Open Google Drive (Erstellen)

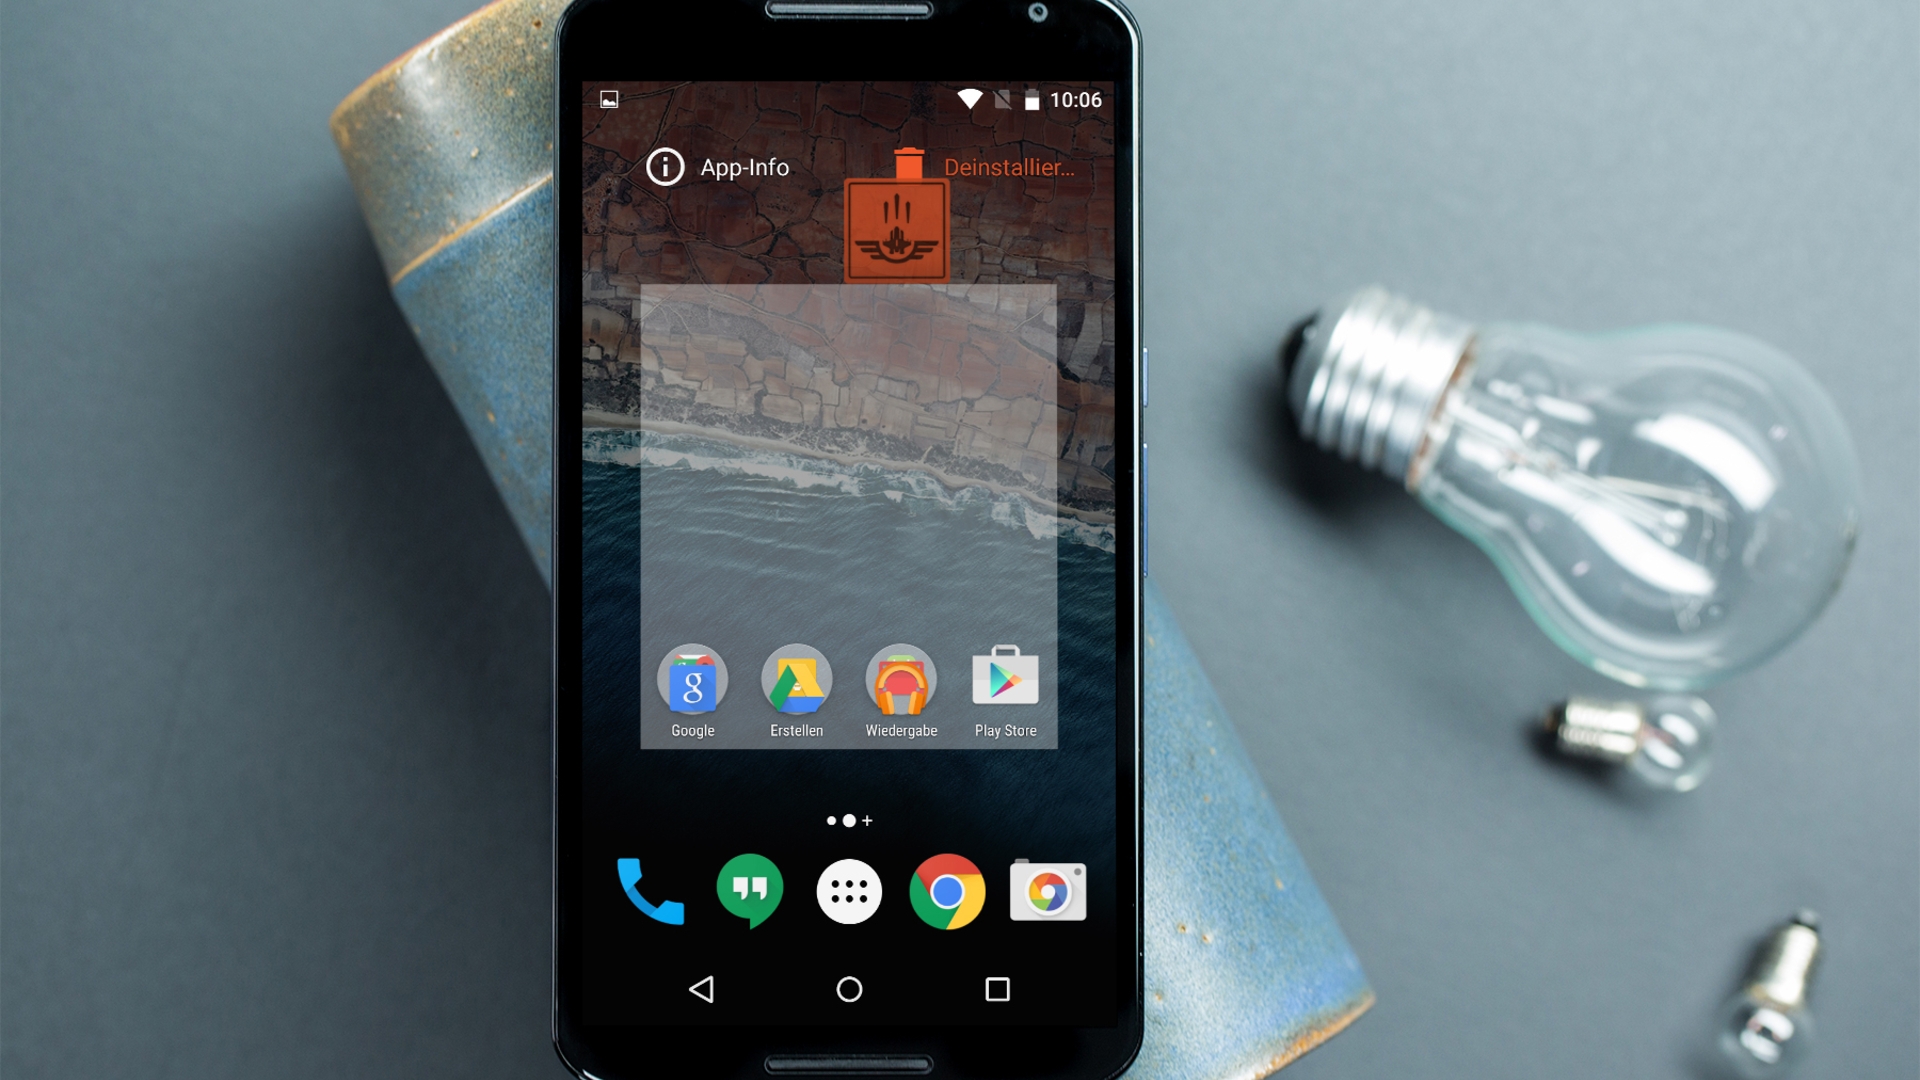coord(794,688)
